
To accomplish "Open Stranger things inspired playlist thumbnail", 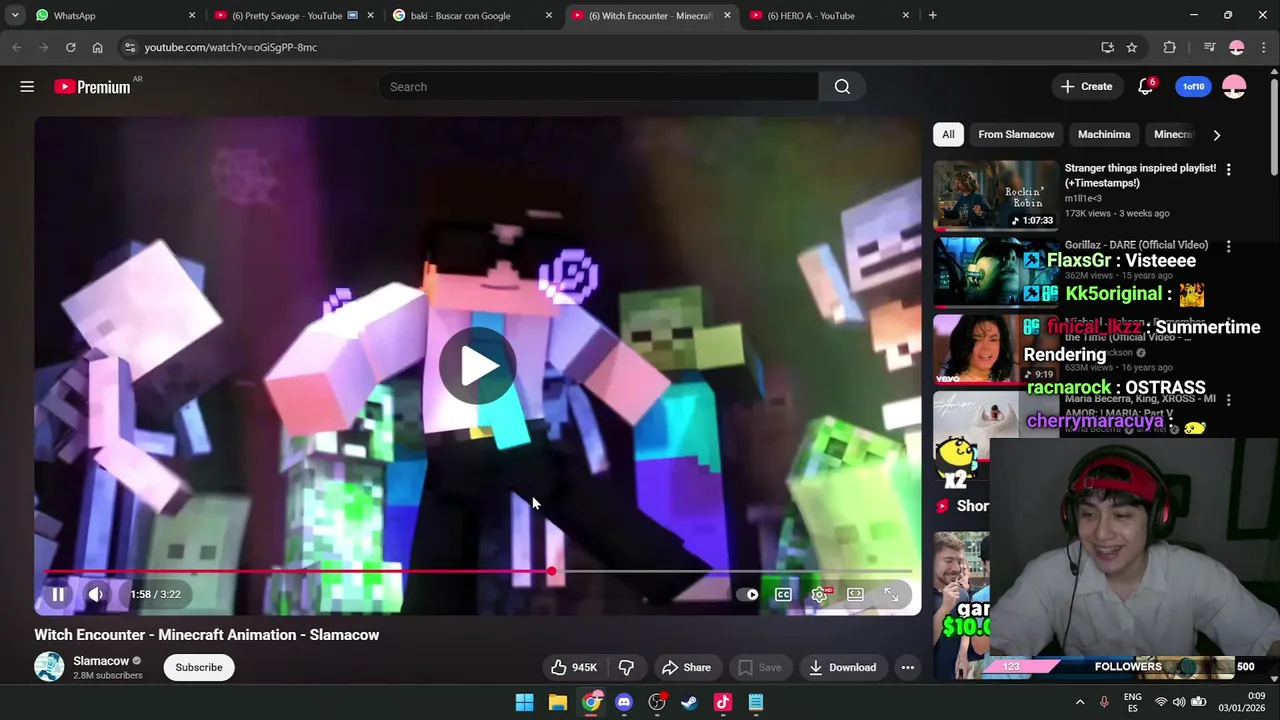I will 995,195.
